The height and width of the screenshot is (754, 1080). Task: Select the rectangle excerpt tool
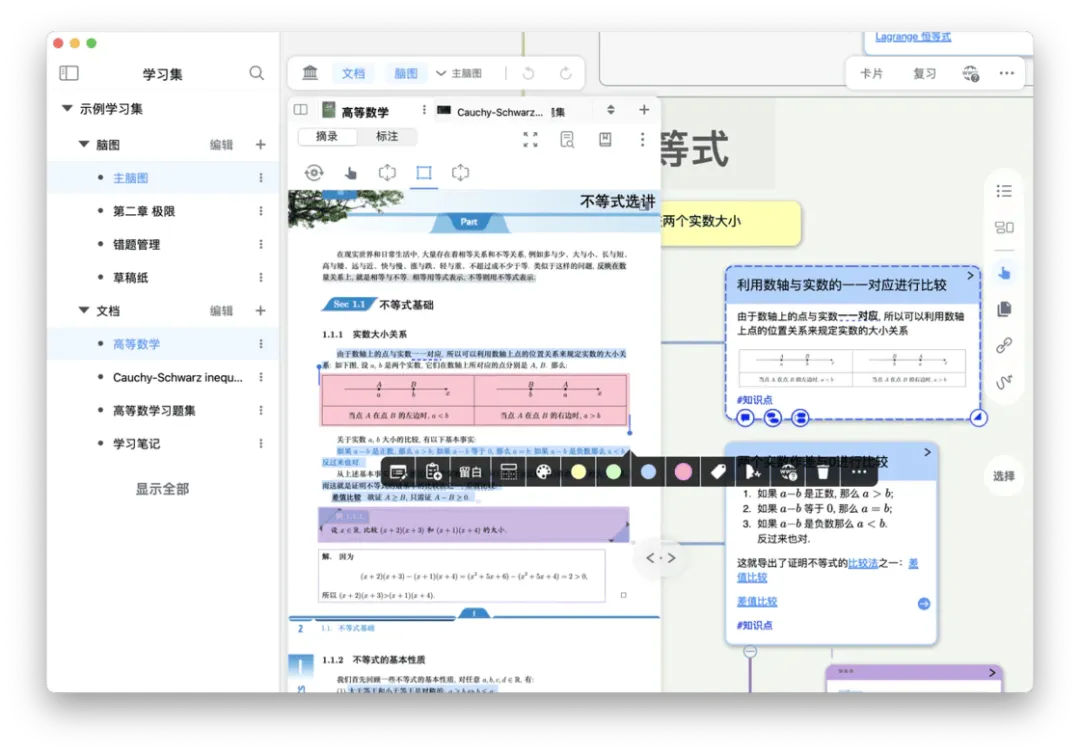[424, 173]
